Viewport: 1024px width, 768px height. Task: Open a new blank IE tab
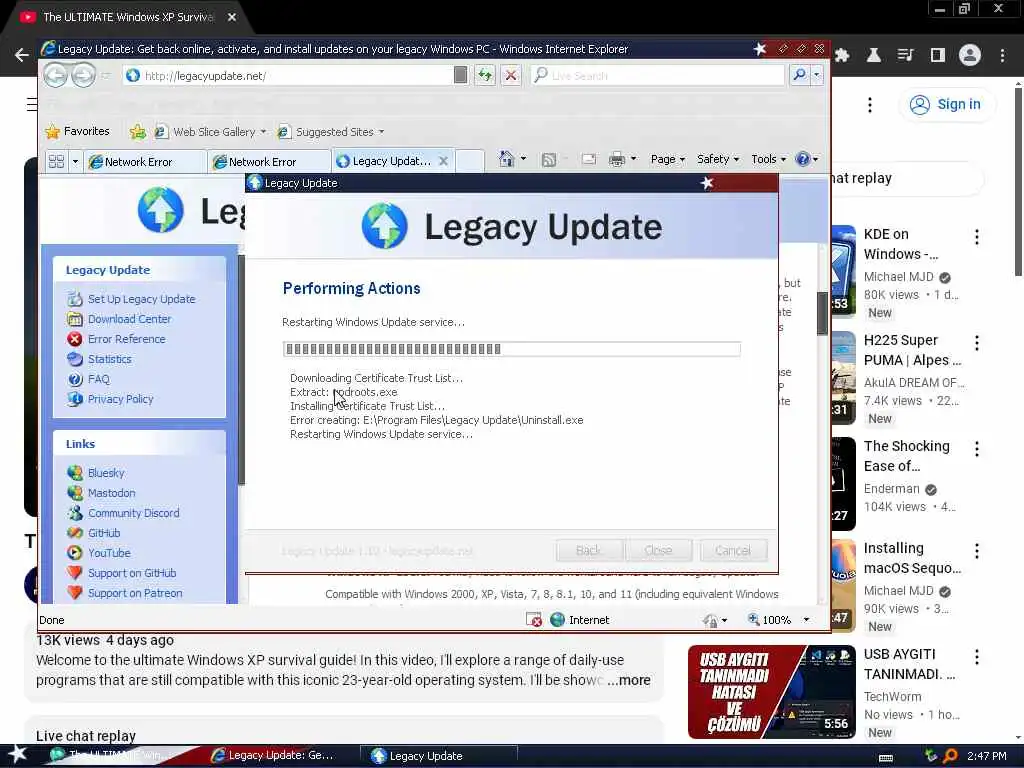pyautogui.click(x=470, y=161)
